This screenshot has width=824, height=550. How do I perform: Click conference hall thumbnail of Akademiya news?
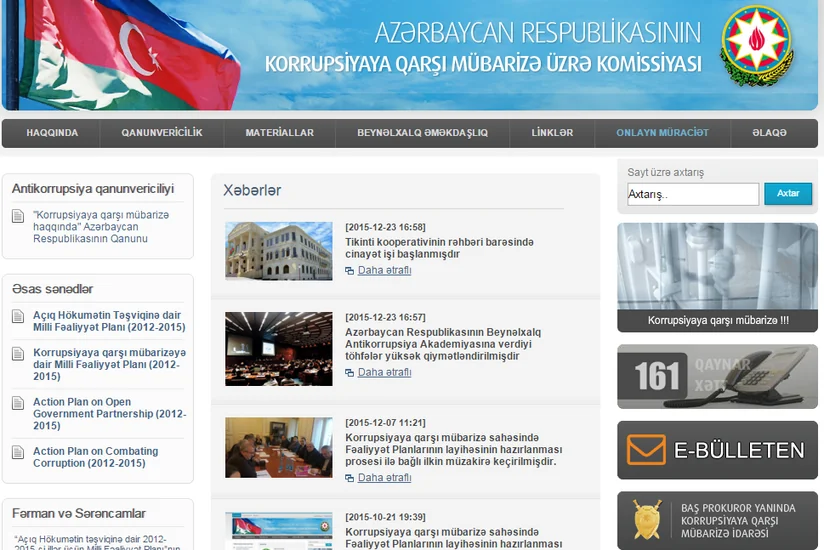pyautogui.click(x=279, y=349)
